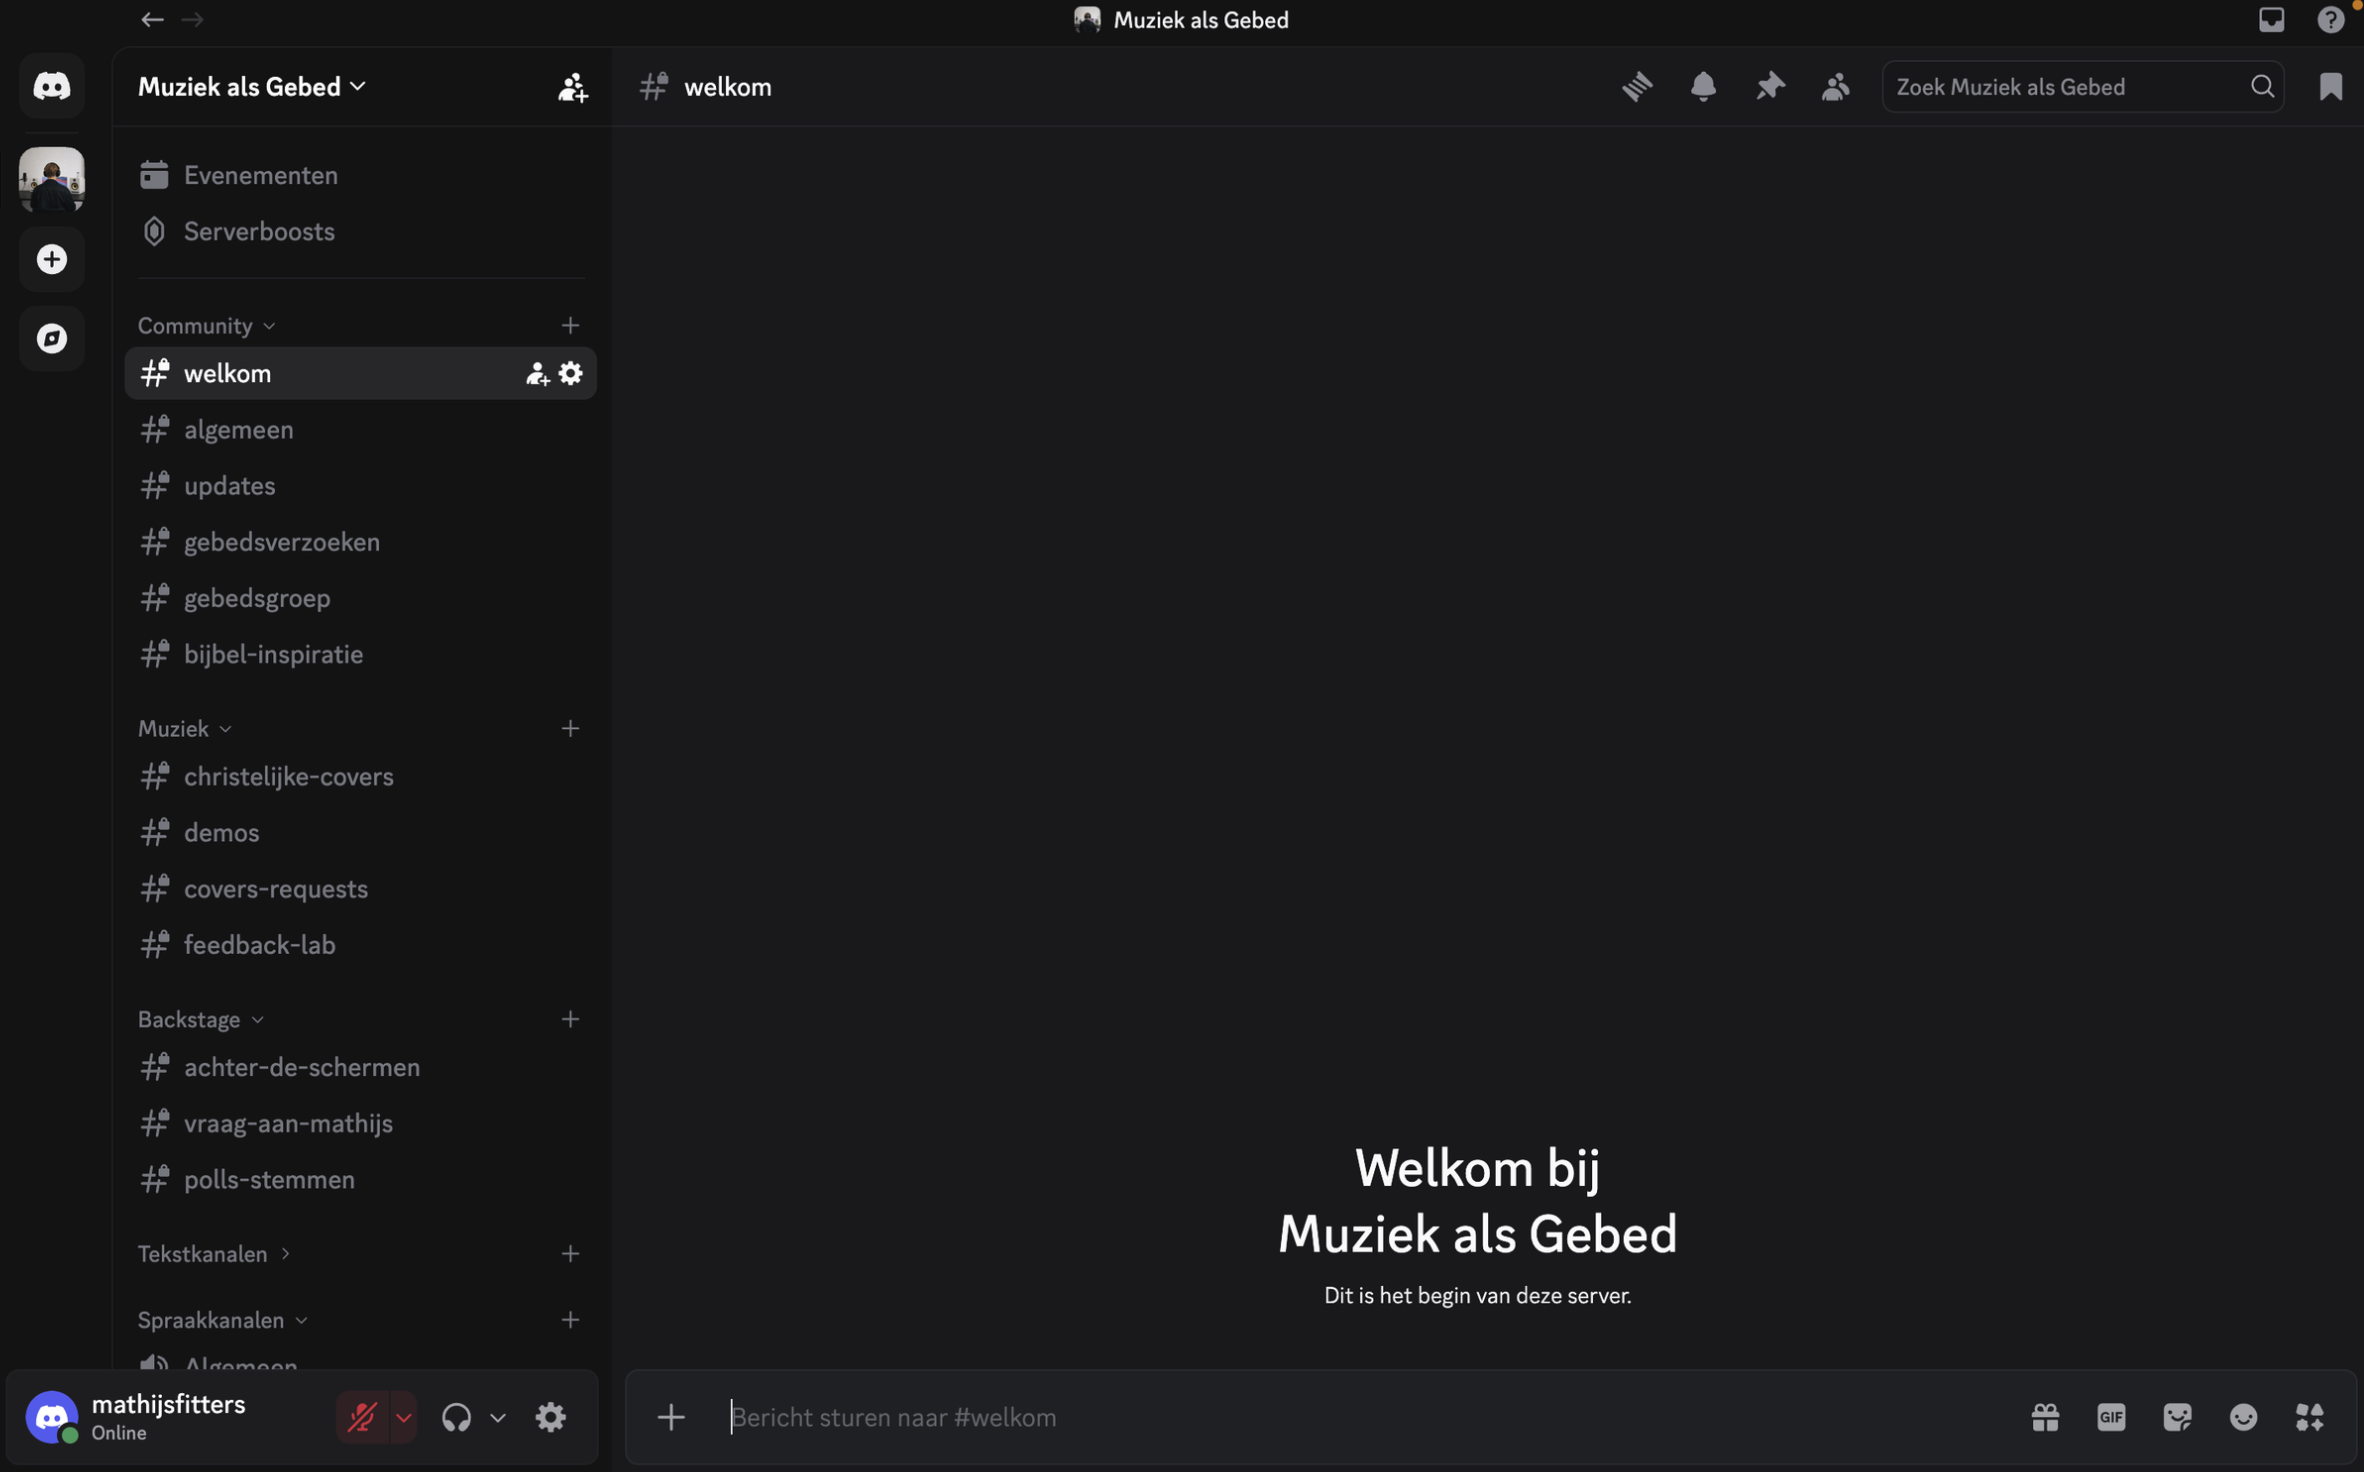The height and width of the screenshot is (1472, 2364).
Task: Open pinned messages pin icon
Action: click(1769, 87)
